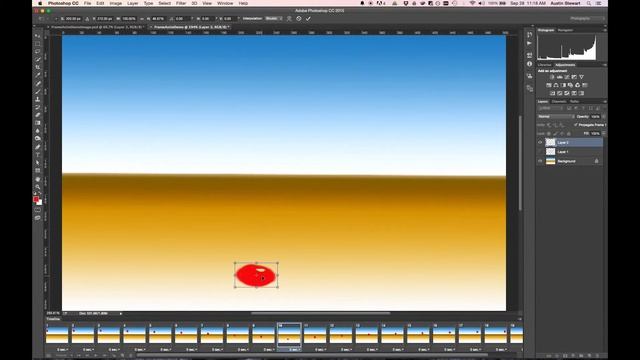Image resolution: width=640 pixels, height=360 pixels.
Task: Add a Color Balance adjustment
Action: pyautogui.click(x=556, y=85)
